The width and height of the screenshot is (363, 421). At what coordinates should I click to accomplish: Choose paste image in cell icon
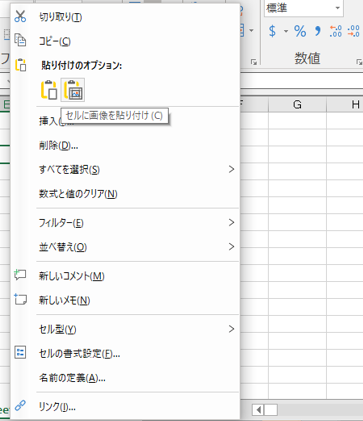73,90
